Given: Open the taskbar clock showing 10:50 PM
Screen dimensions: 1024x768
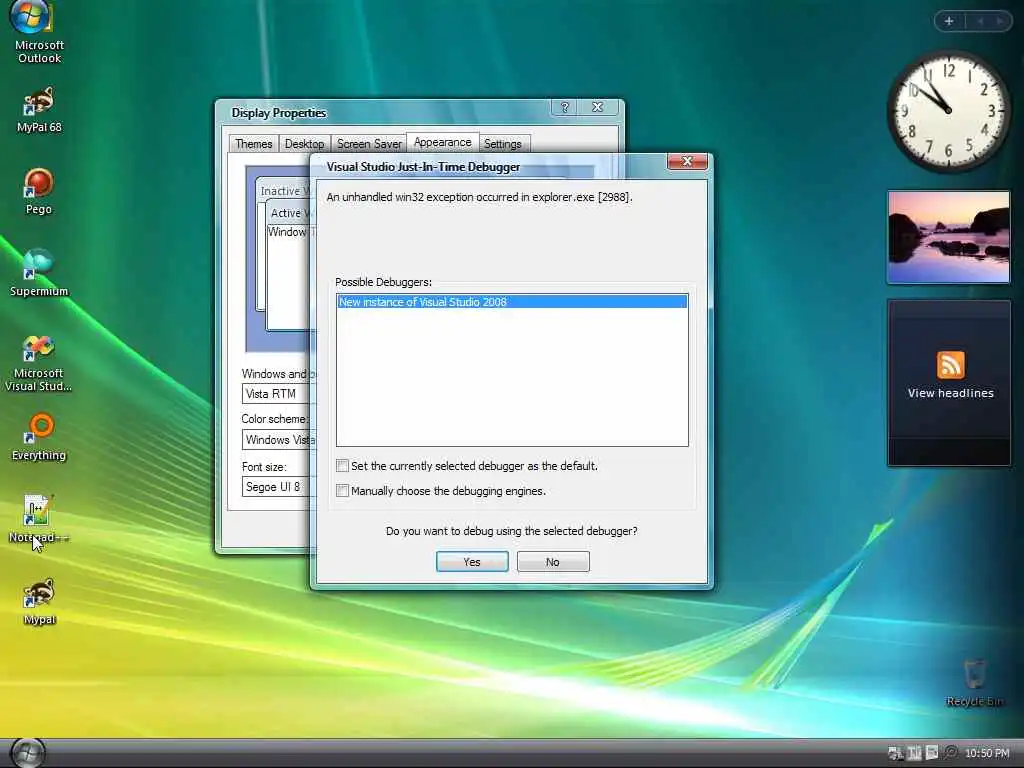Looking at the screenshot, I should click(x=987, y=753).
